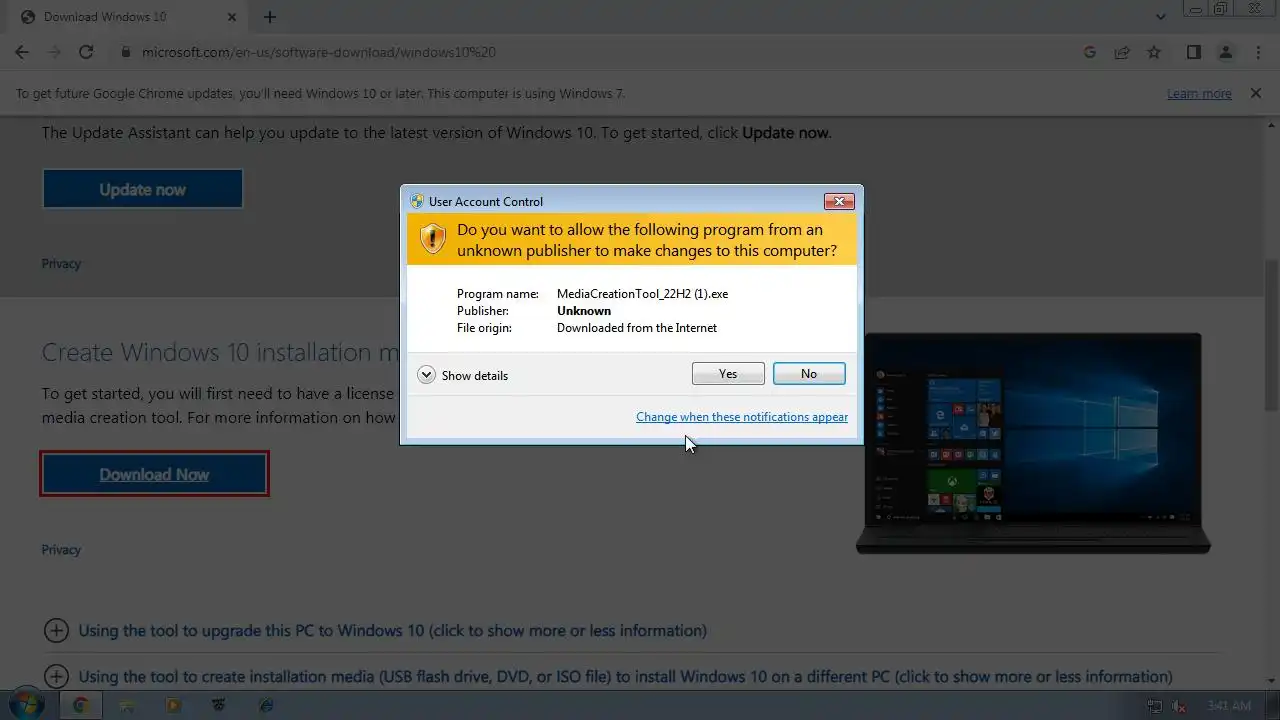Click the muted volume tray icon
This screenshot has height=720, width=1280.
1180,706
